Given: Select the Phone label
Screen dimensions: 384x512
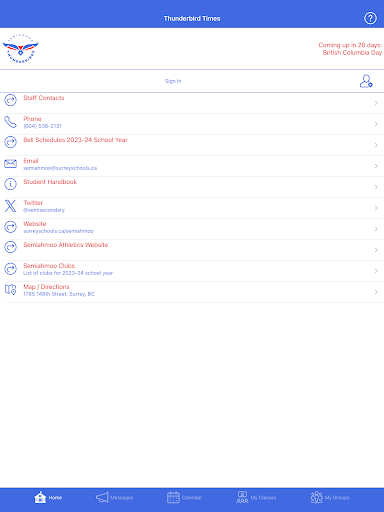Looking at the screenshot, I should (x=32, y=119).
